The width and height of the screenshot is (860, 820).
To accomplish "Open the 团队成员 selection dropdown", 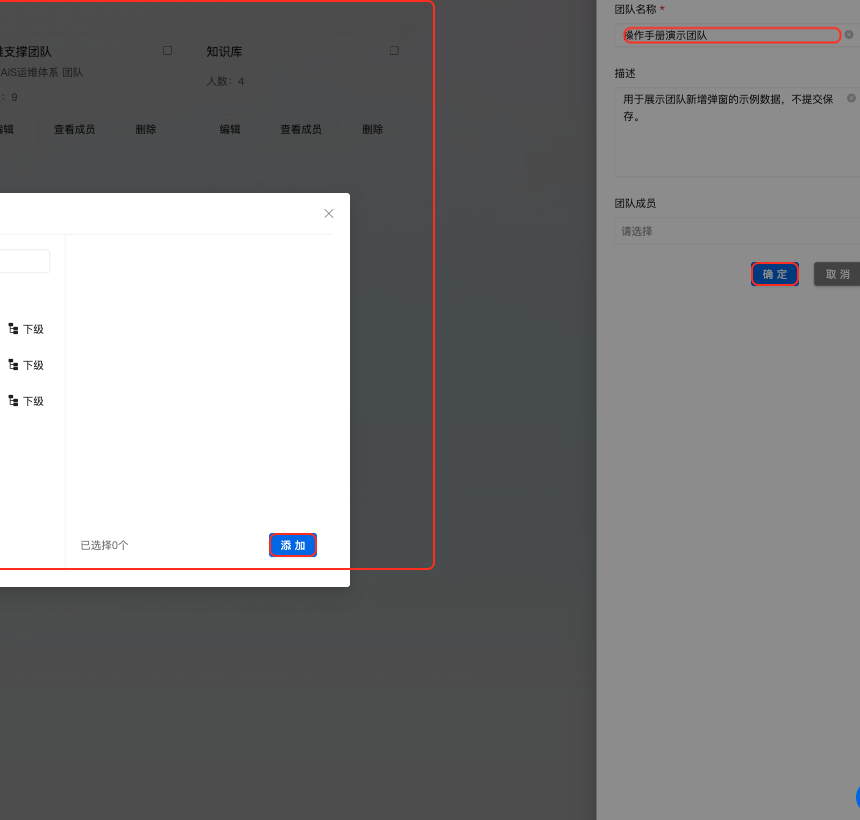I will [x=736, y=231].
